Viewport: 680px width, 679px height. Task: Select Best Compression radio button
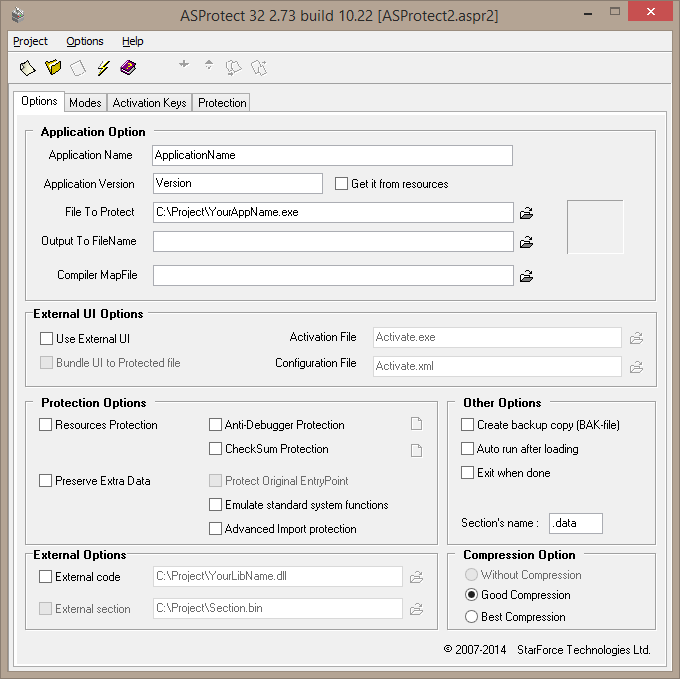[x=471, y=617]
